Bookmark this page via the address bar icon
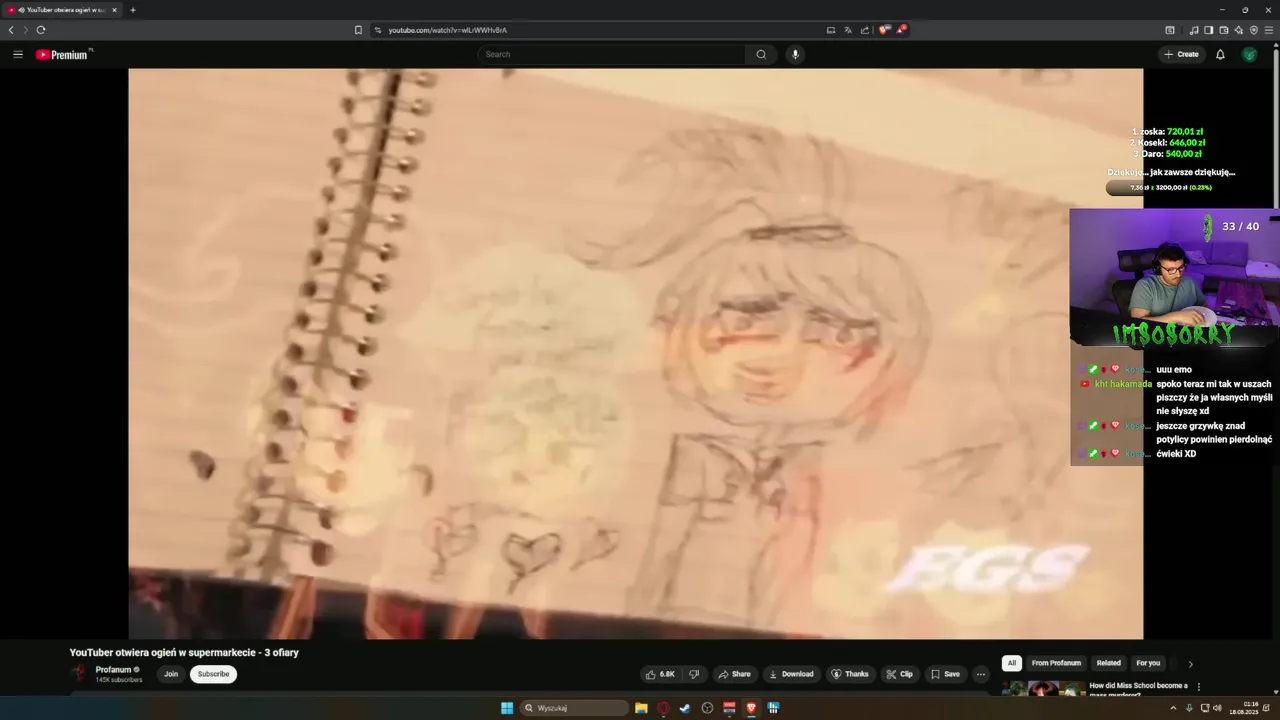This screenshot has width=1280, height=720. (x=358, y=30)
